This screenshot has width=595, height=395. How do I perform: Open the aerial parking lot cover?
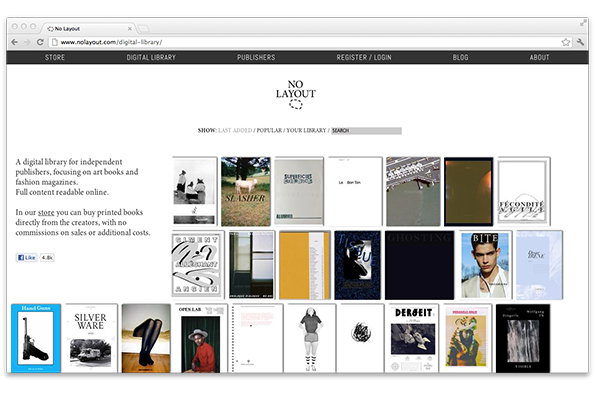[413, 192]
